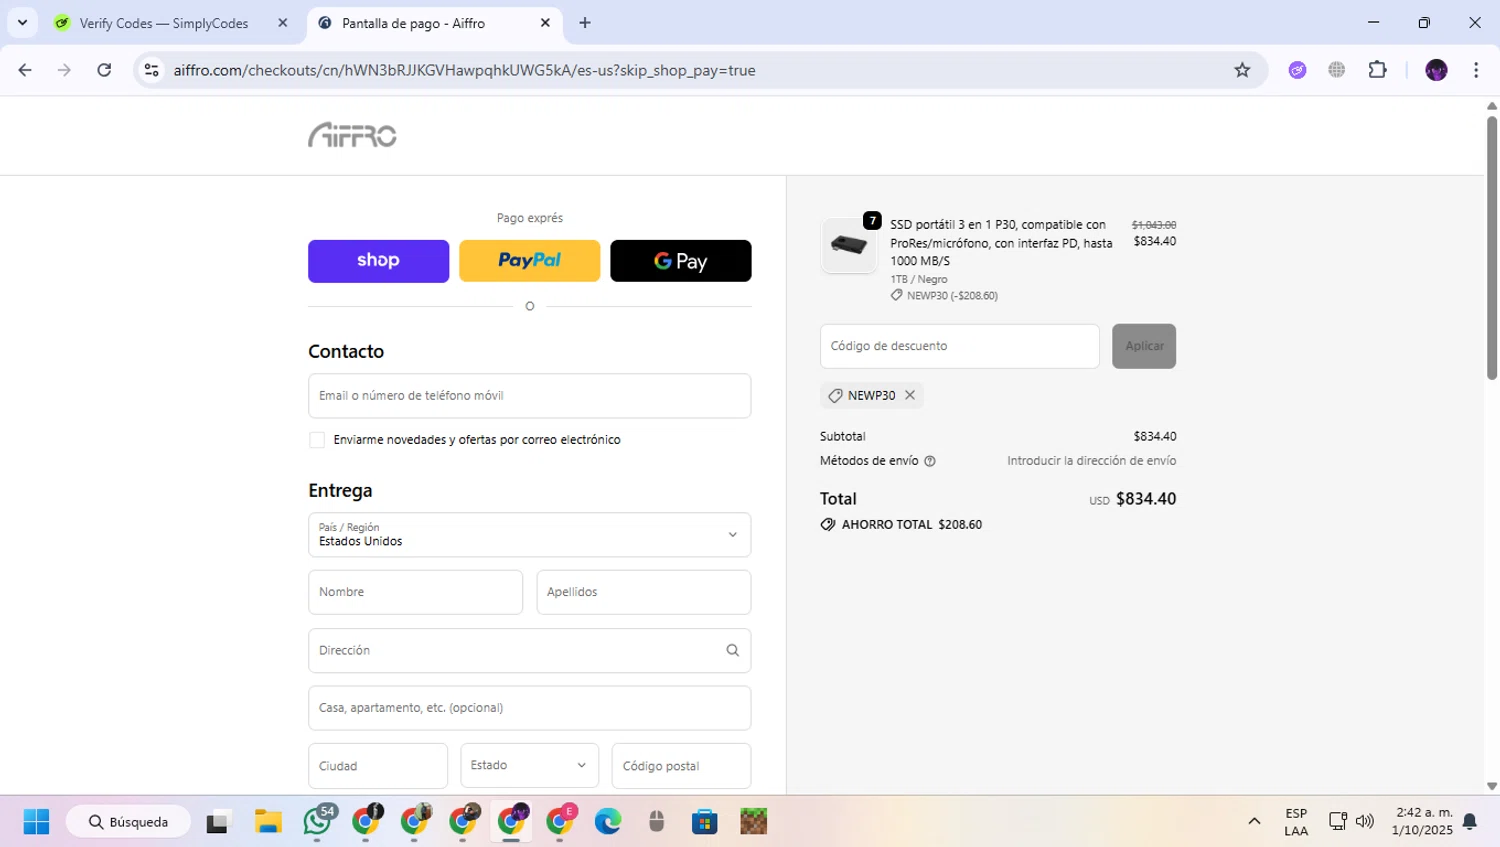Click the Total amount $834.40
This screenshot has height=847, width=1500.
click(1146, 499)
